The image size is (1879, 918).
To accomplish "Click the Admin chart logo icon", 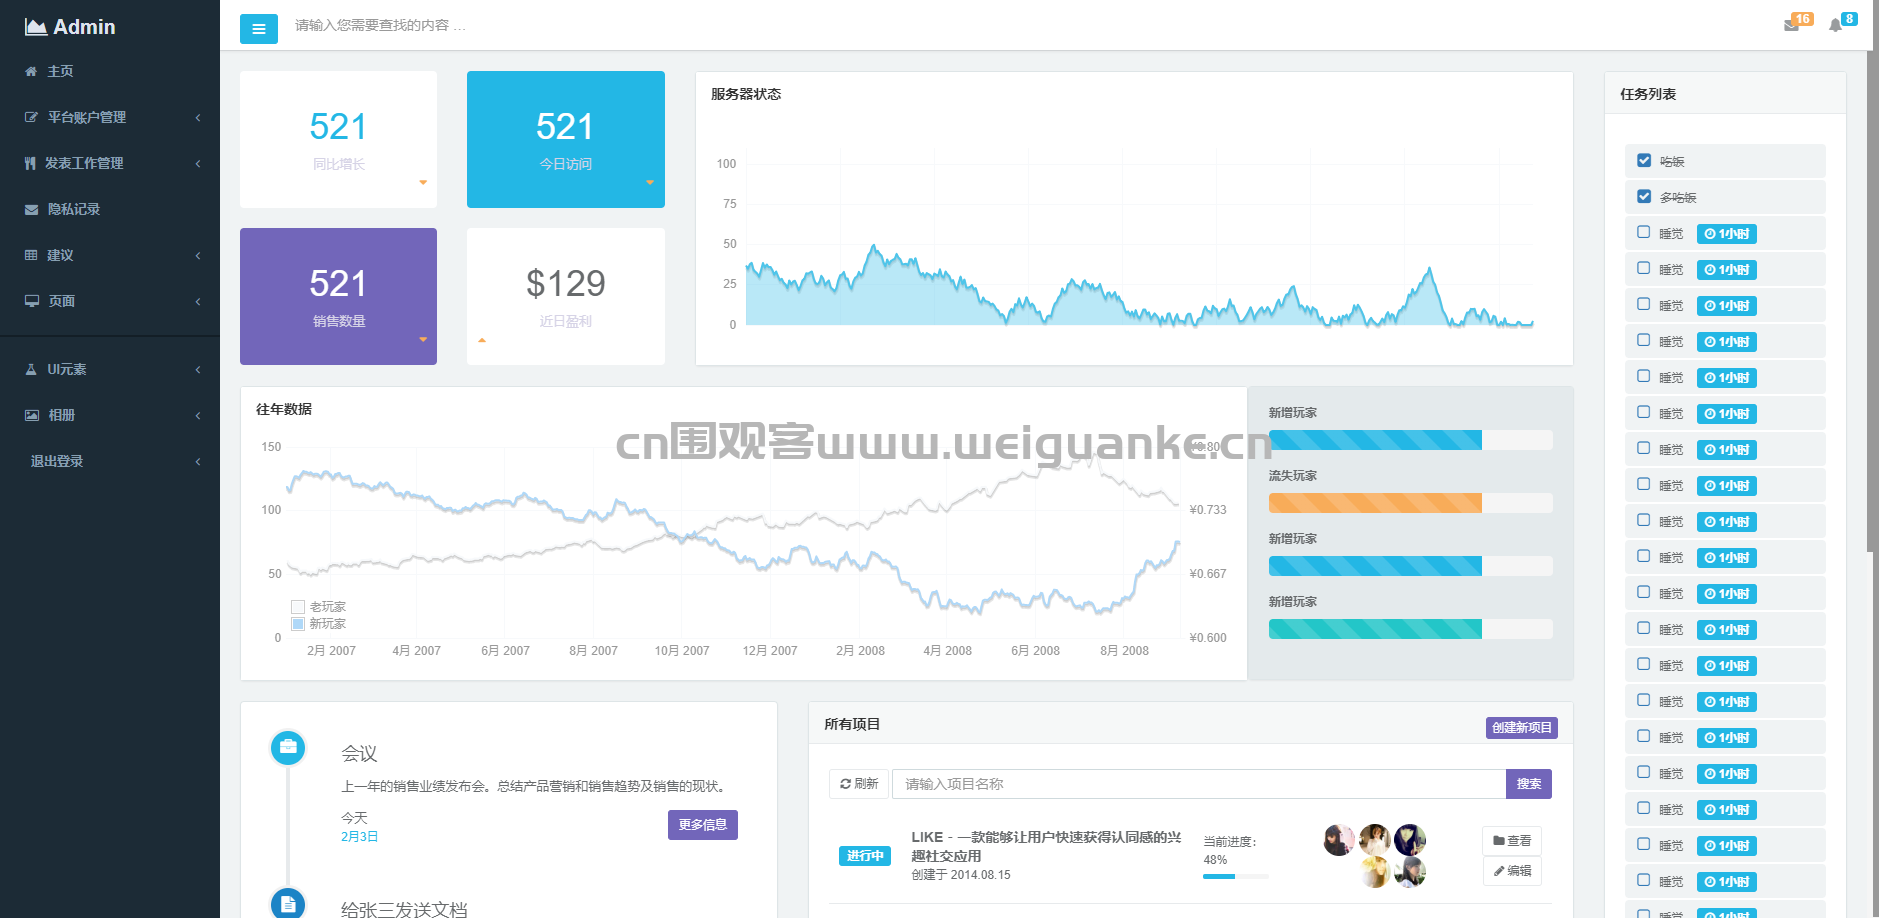I will click(x=36, y=27).
